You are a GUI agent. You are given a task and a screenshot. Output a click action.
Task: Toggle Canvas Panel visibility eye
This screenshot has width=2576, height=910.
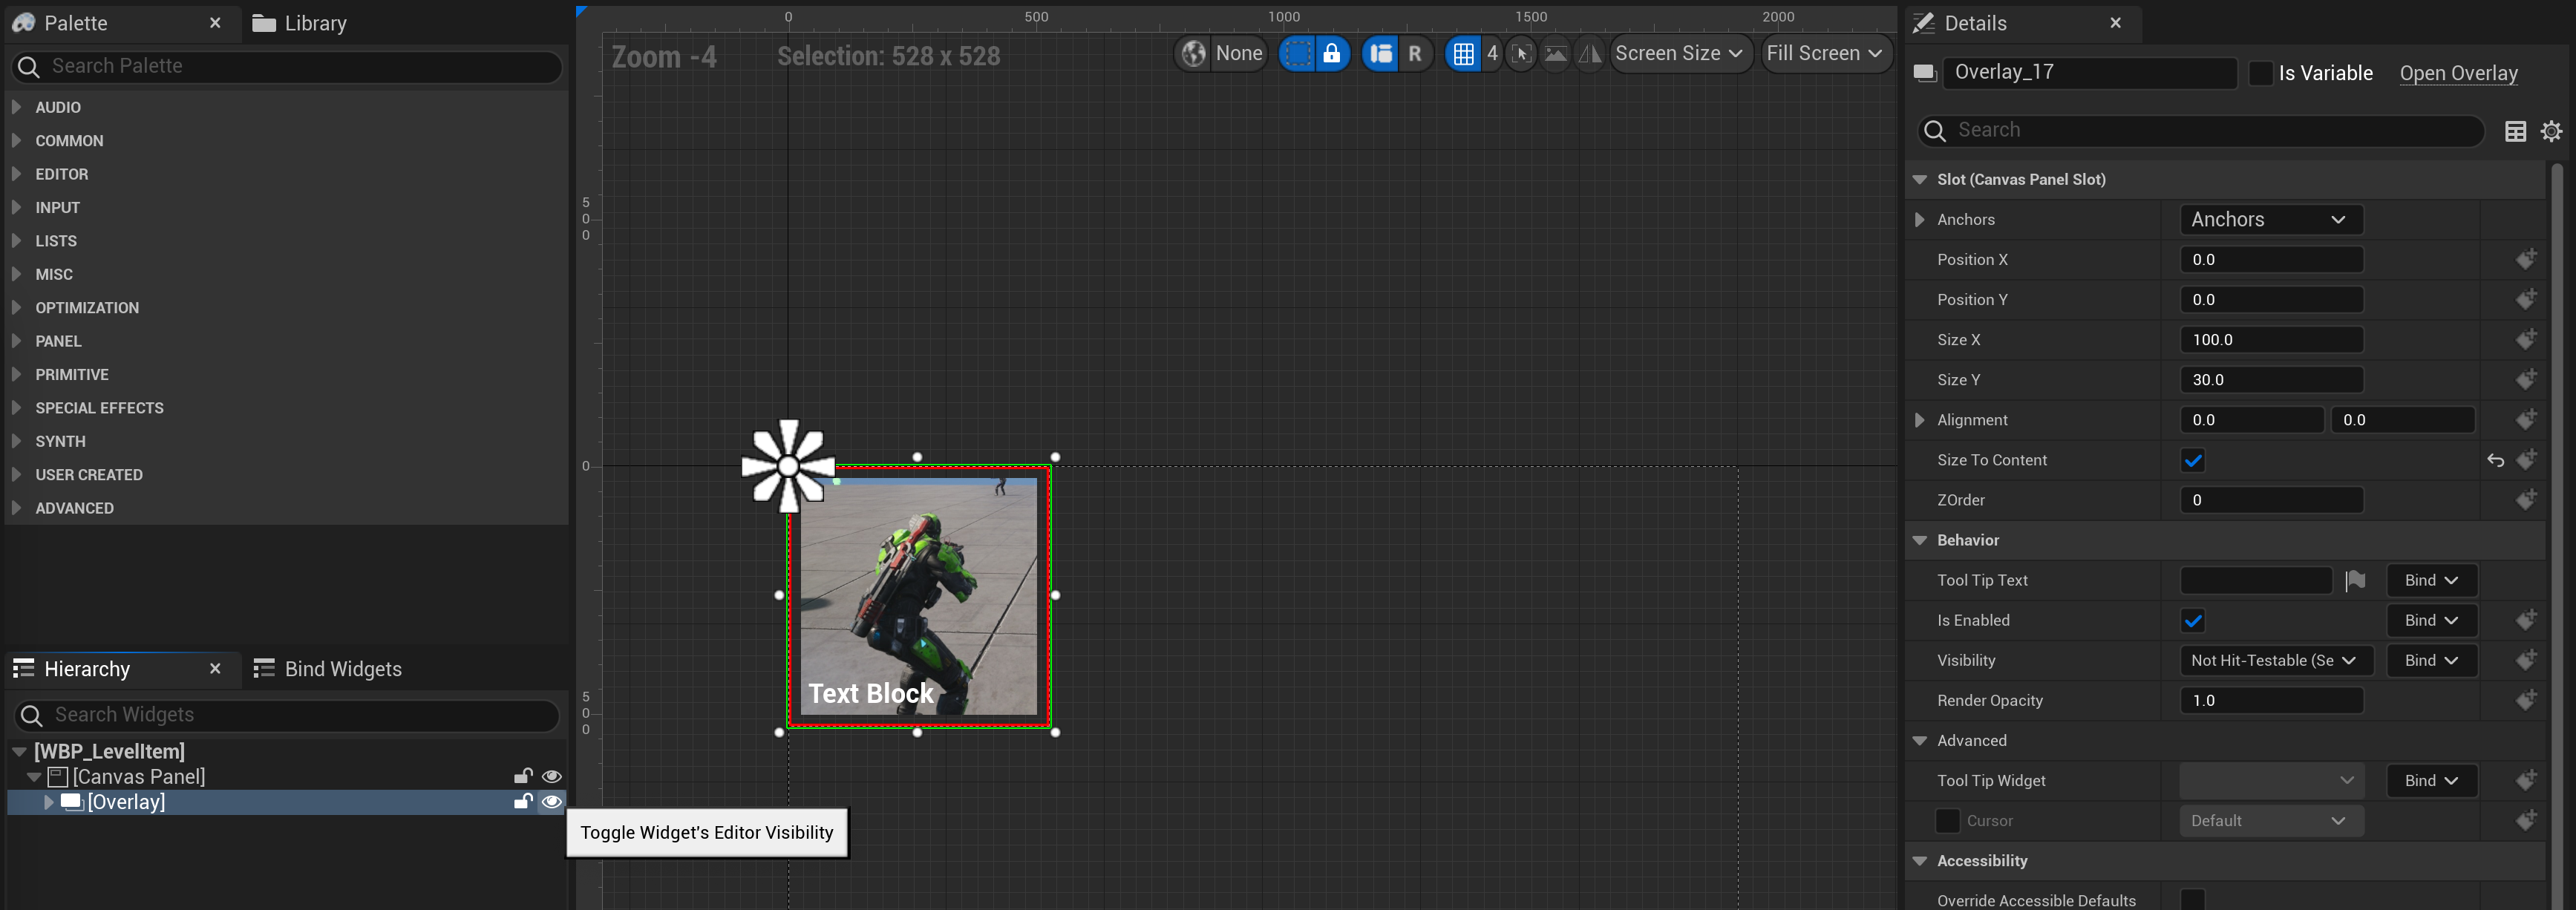click(551, 776)
